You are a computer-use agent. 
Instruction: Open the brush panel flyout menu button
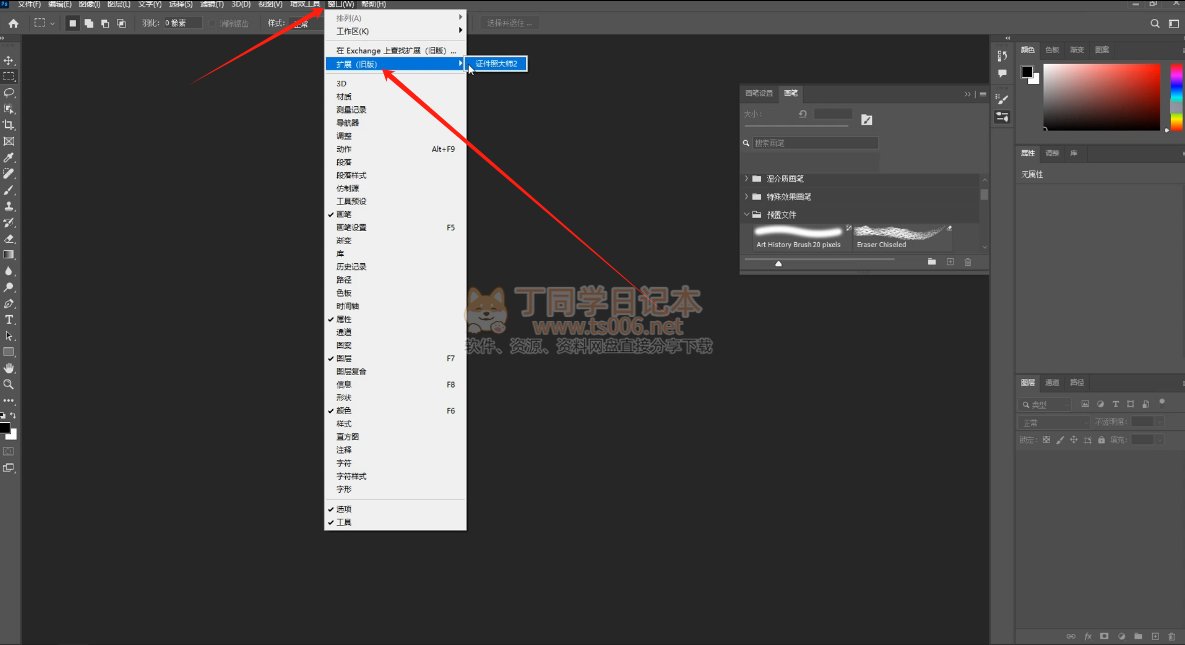982,94
